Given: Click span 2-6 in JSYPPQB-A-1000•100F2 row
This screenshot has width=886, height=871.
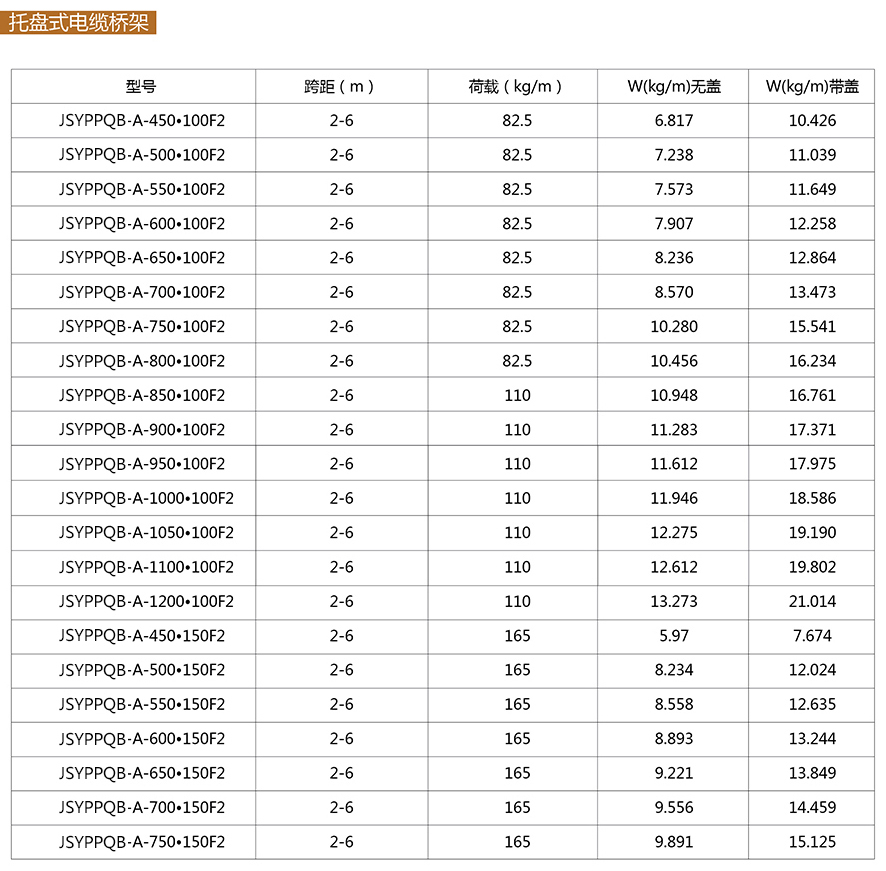Looking at the screenshot, I should tap(341, 498).
